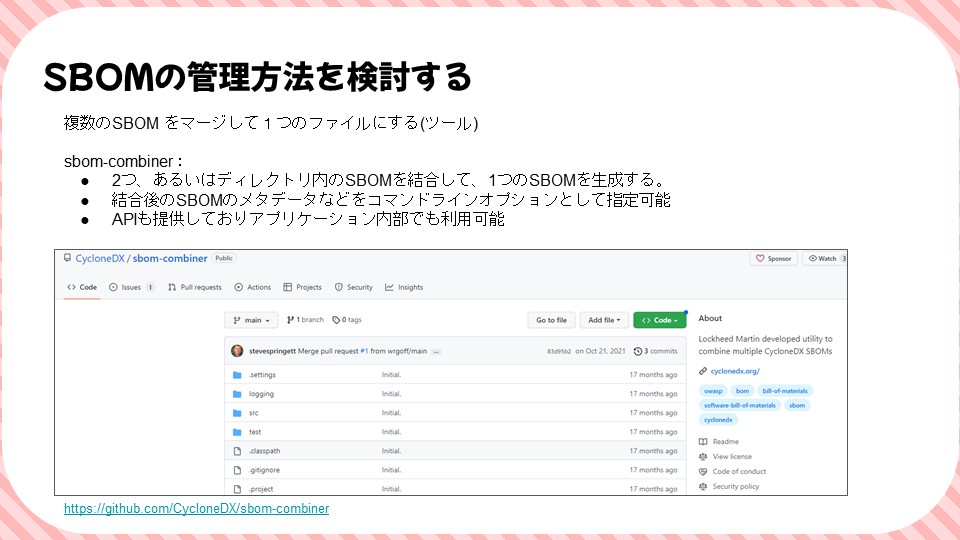
Task: Select the Code tab
Action: tap(82, 287)
